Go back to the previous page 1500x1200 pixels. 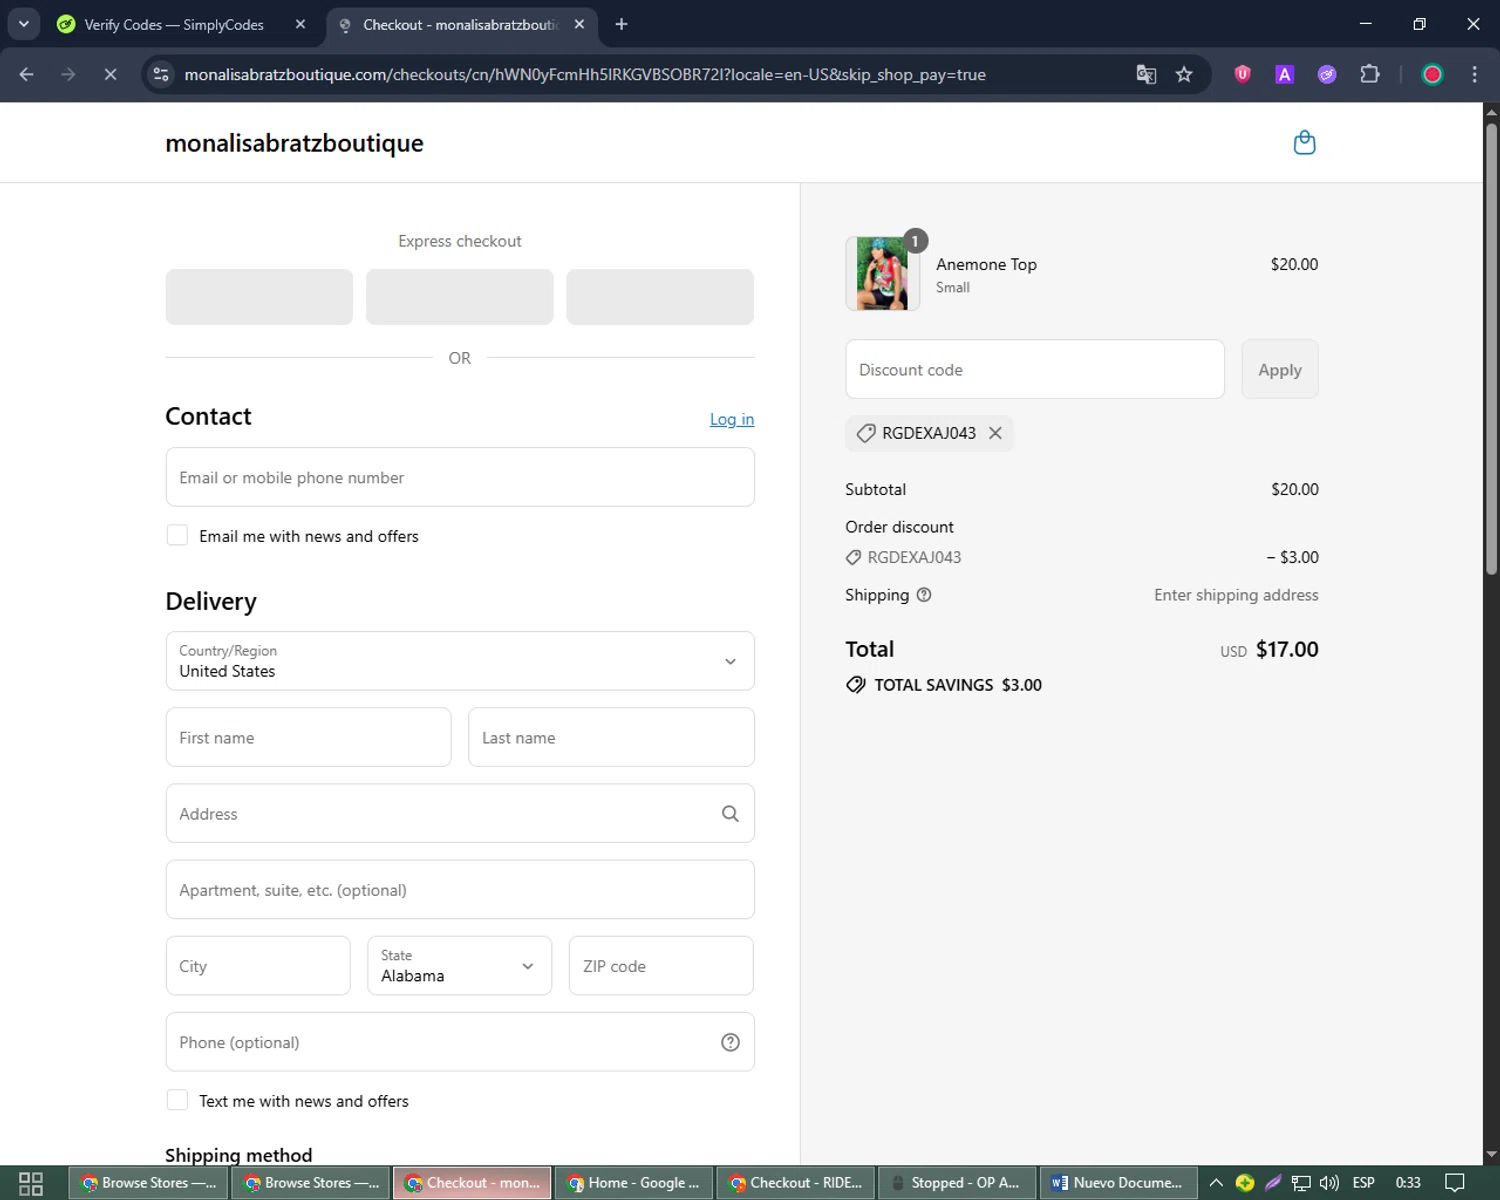tap(27, 74)
